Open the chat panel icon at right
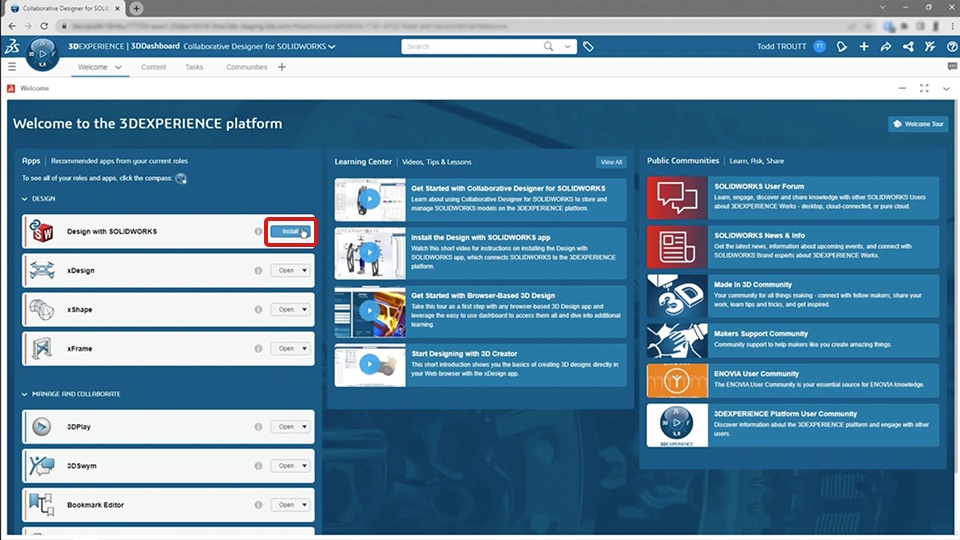Viewport: 960px width, 540px height. click(952, 67)
